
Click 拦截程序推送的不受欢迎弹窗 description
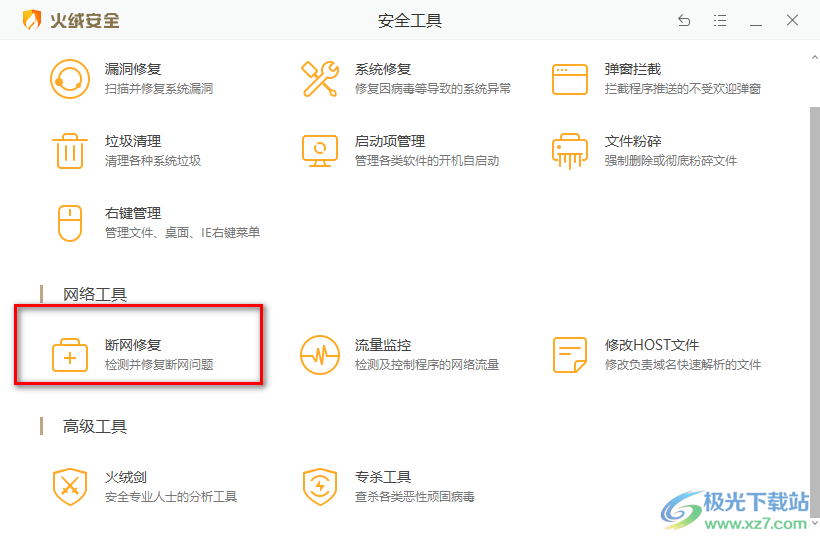[x=682, y=89]
